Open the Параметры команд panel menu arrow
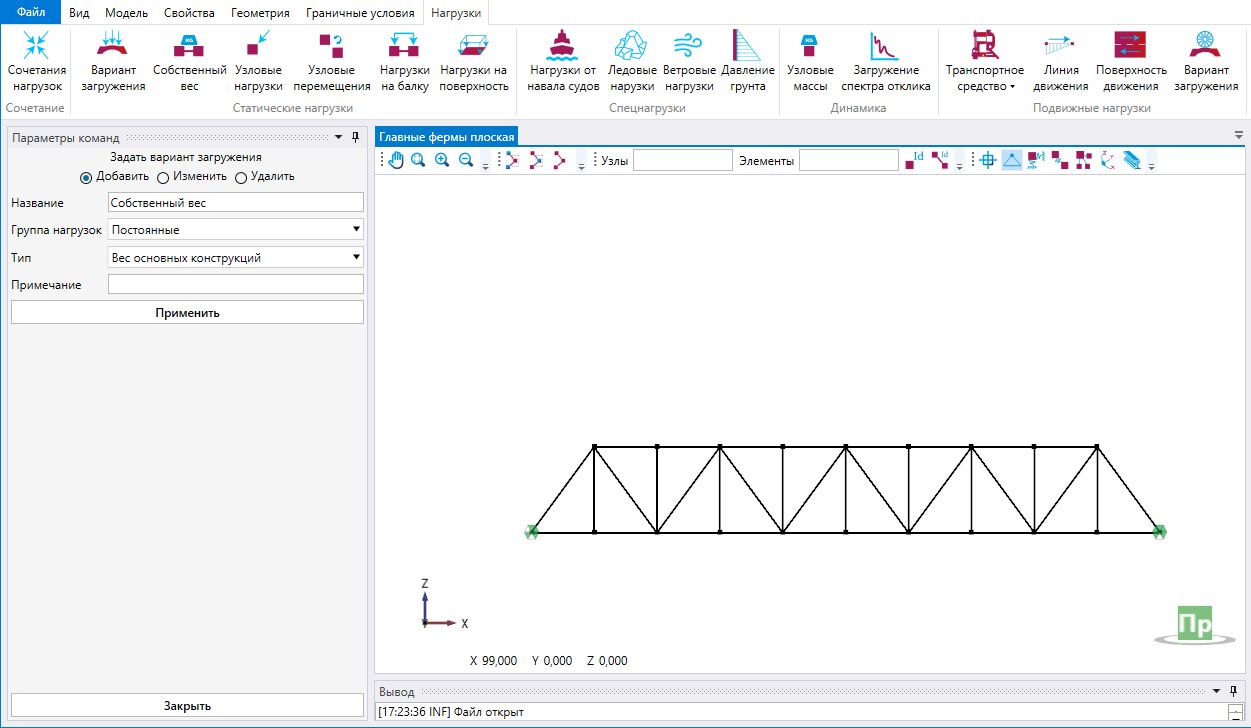1251x728 pixels. pyautogui.click(x=338, y=138)
